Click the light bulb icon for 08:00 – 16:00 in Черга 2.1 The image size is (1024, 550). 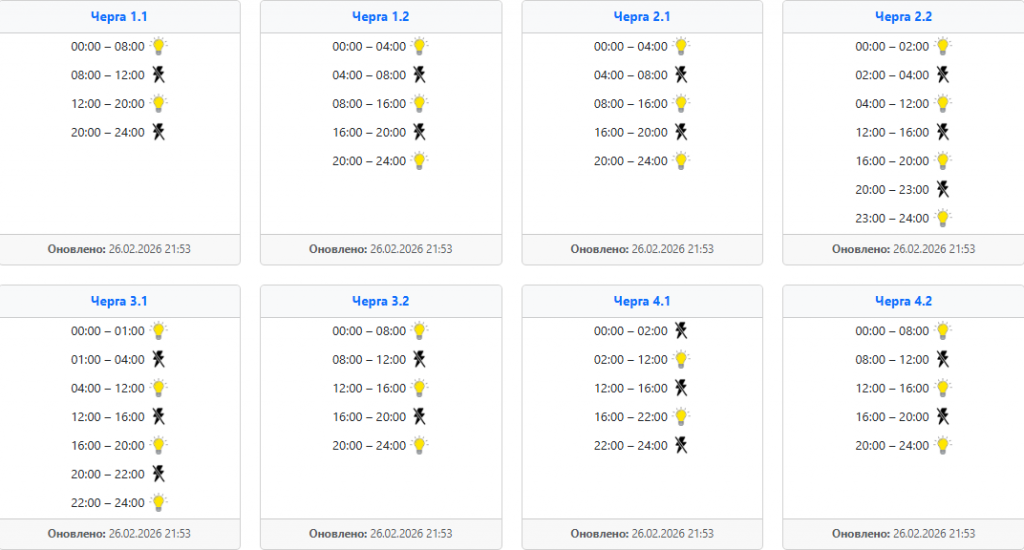tap(681, 103)
